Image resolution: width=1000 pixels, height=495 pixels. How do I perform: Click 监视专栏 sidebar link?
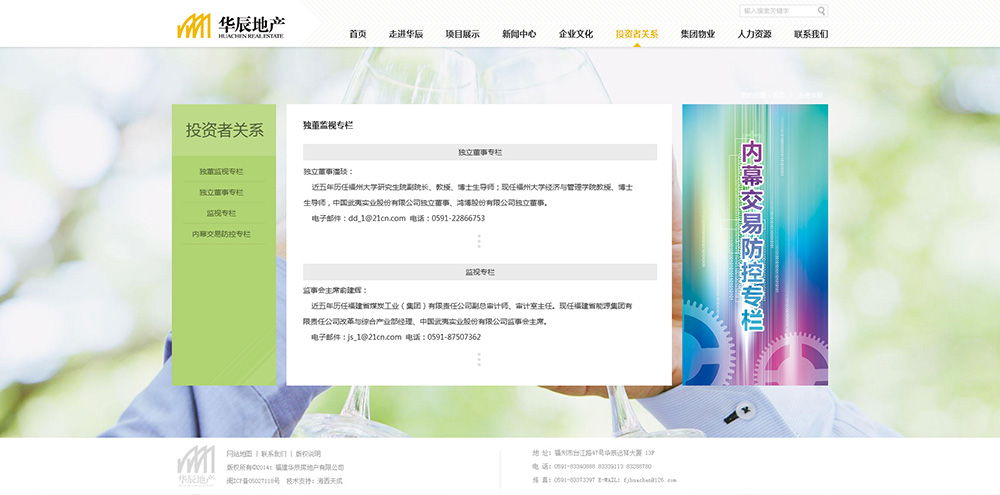coord(221,213)
